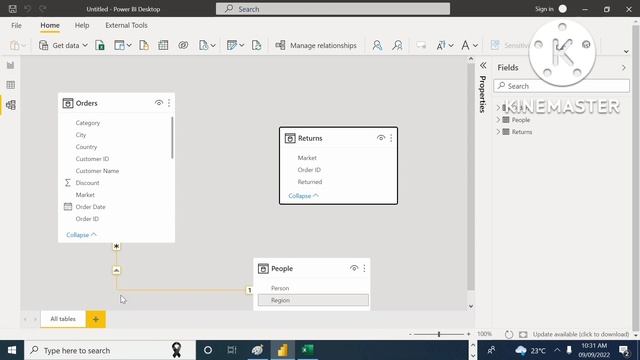Open Manage relationships
The height and width of the screenshot is (360, 640).
pyautogui.click(x=316, y=45)
